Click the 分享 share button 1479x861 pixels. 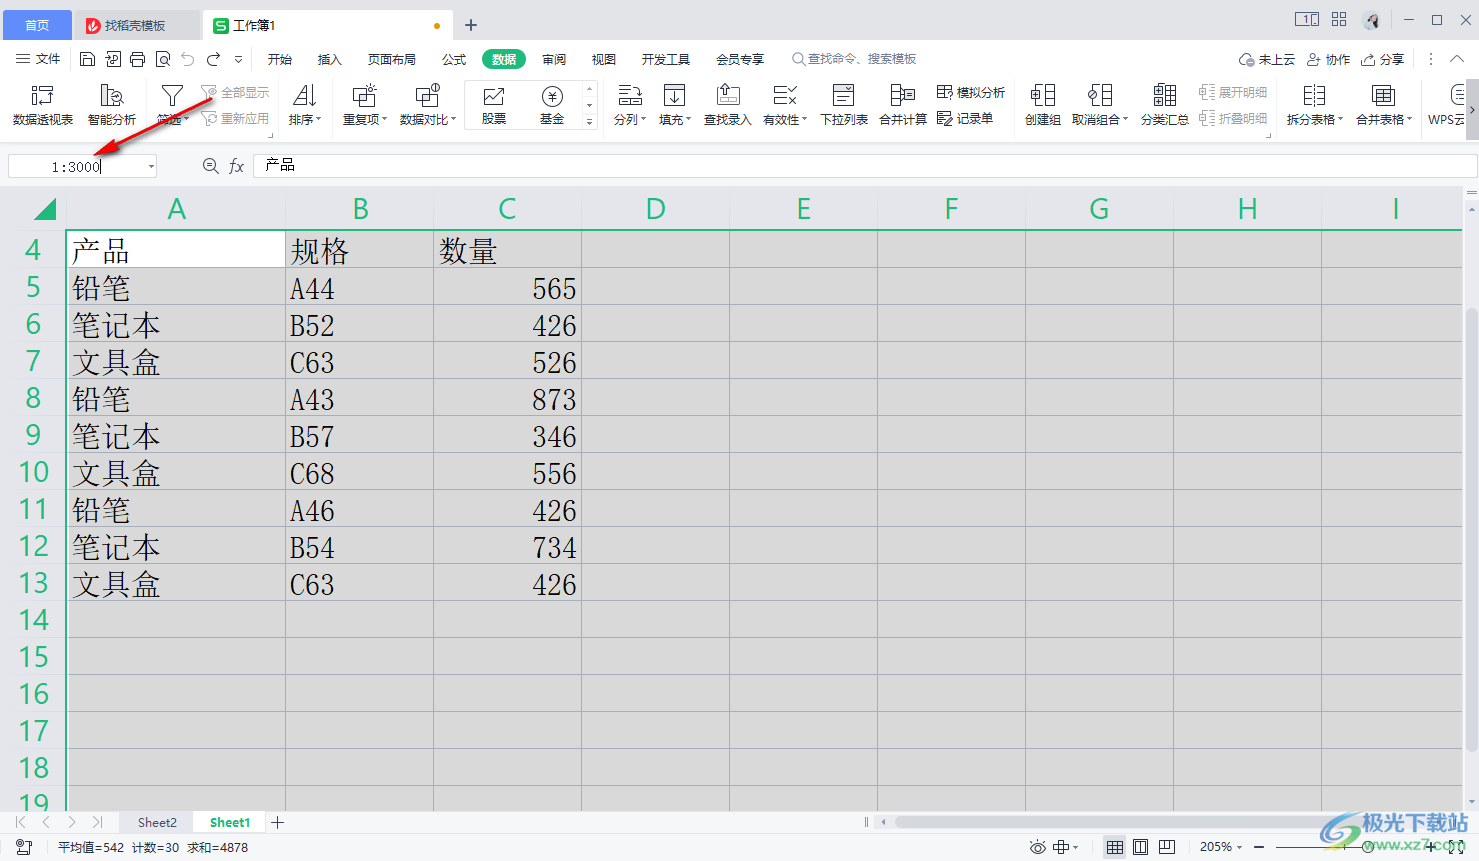click(x=1383, y=59)
